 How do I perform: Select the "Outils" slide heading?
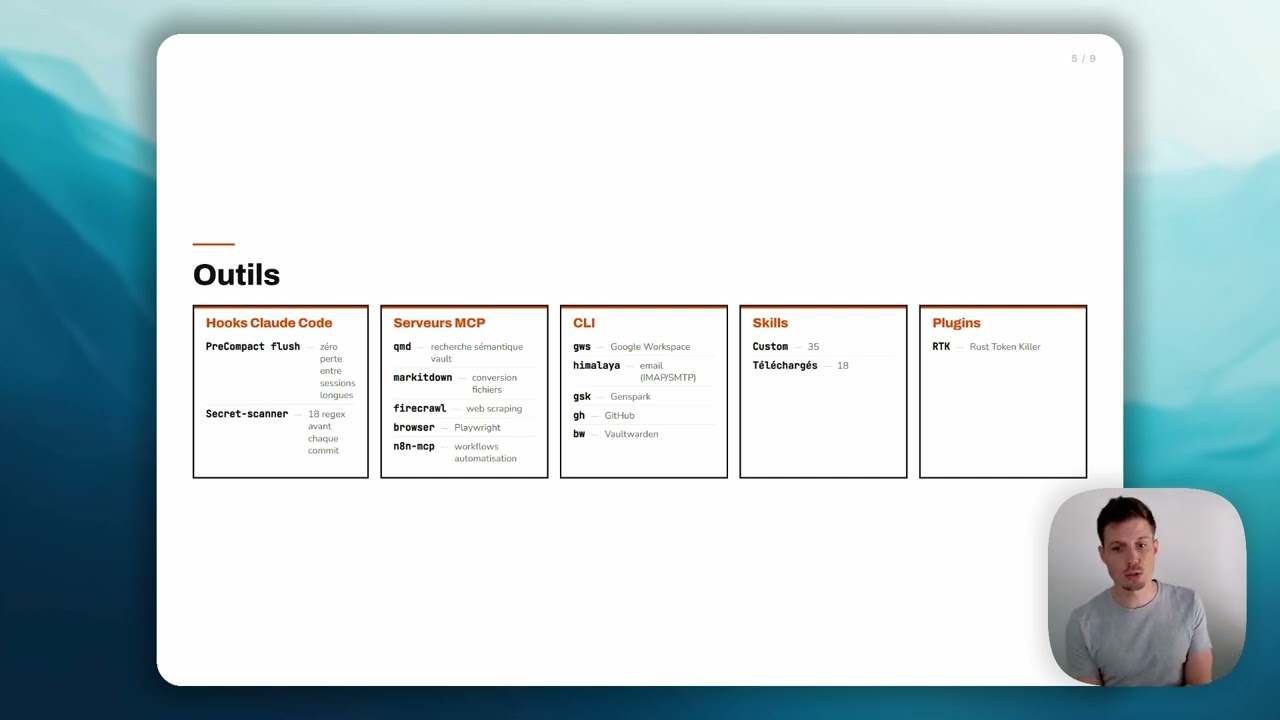[236, 275]
